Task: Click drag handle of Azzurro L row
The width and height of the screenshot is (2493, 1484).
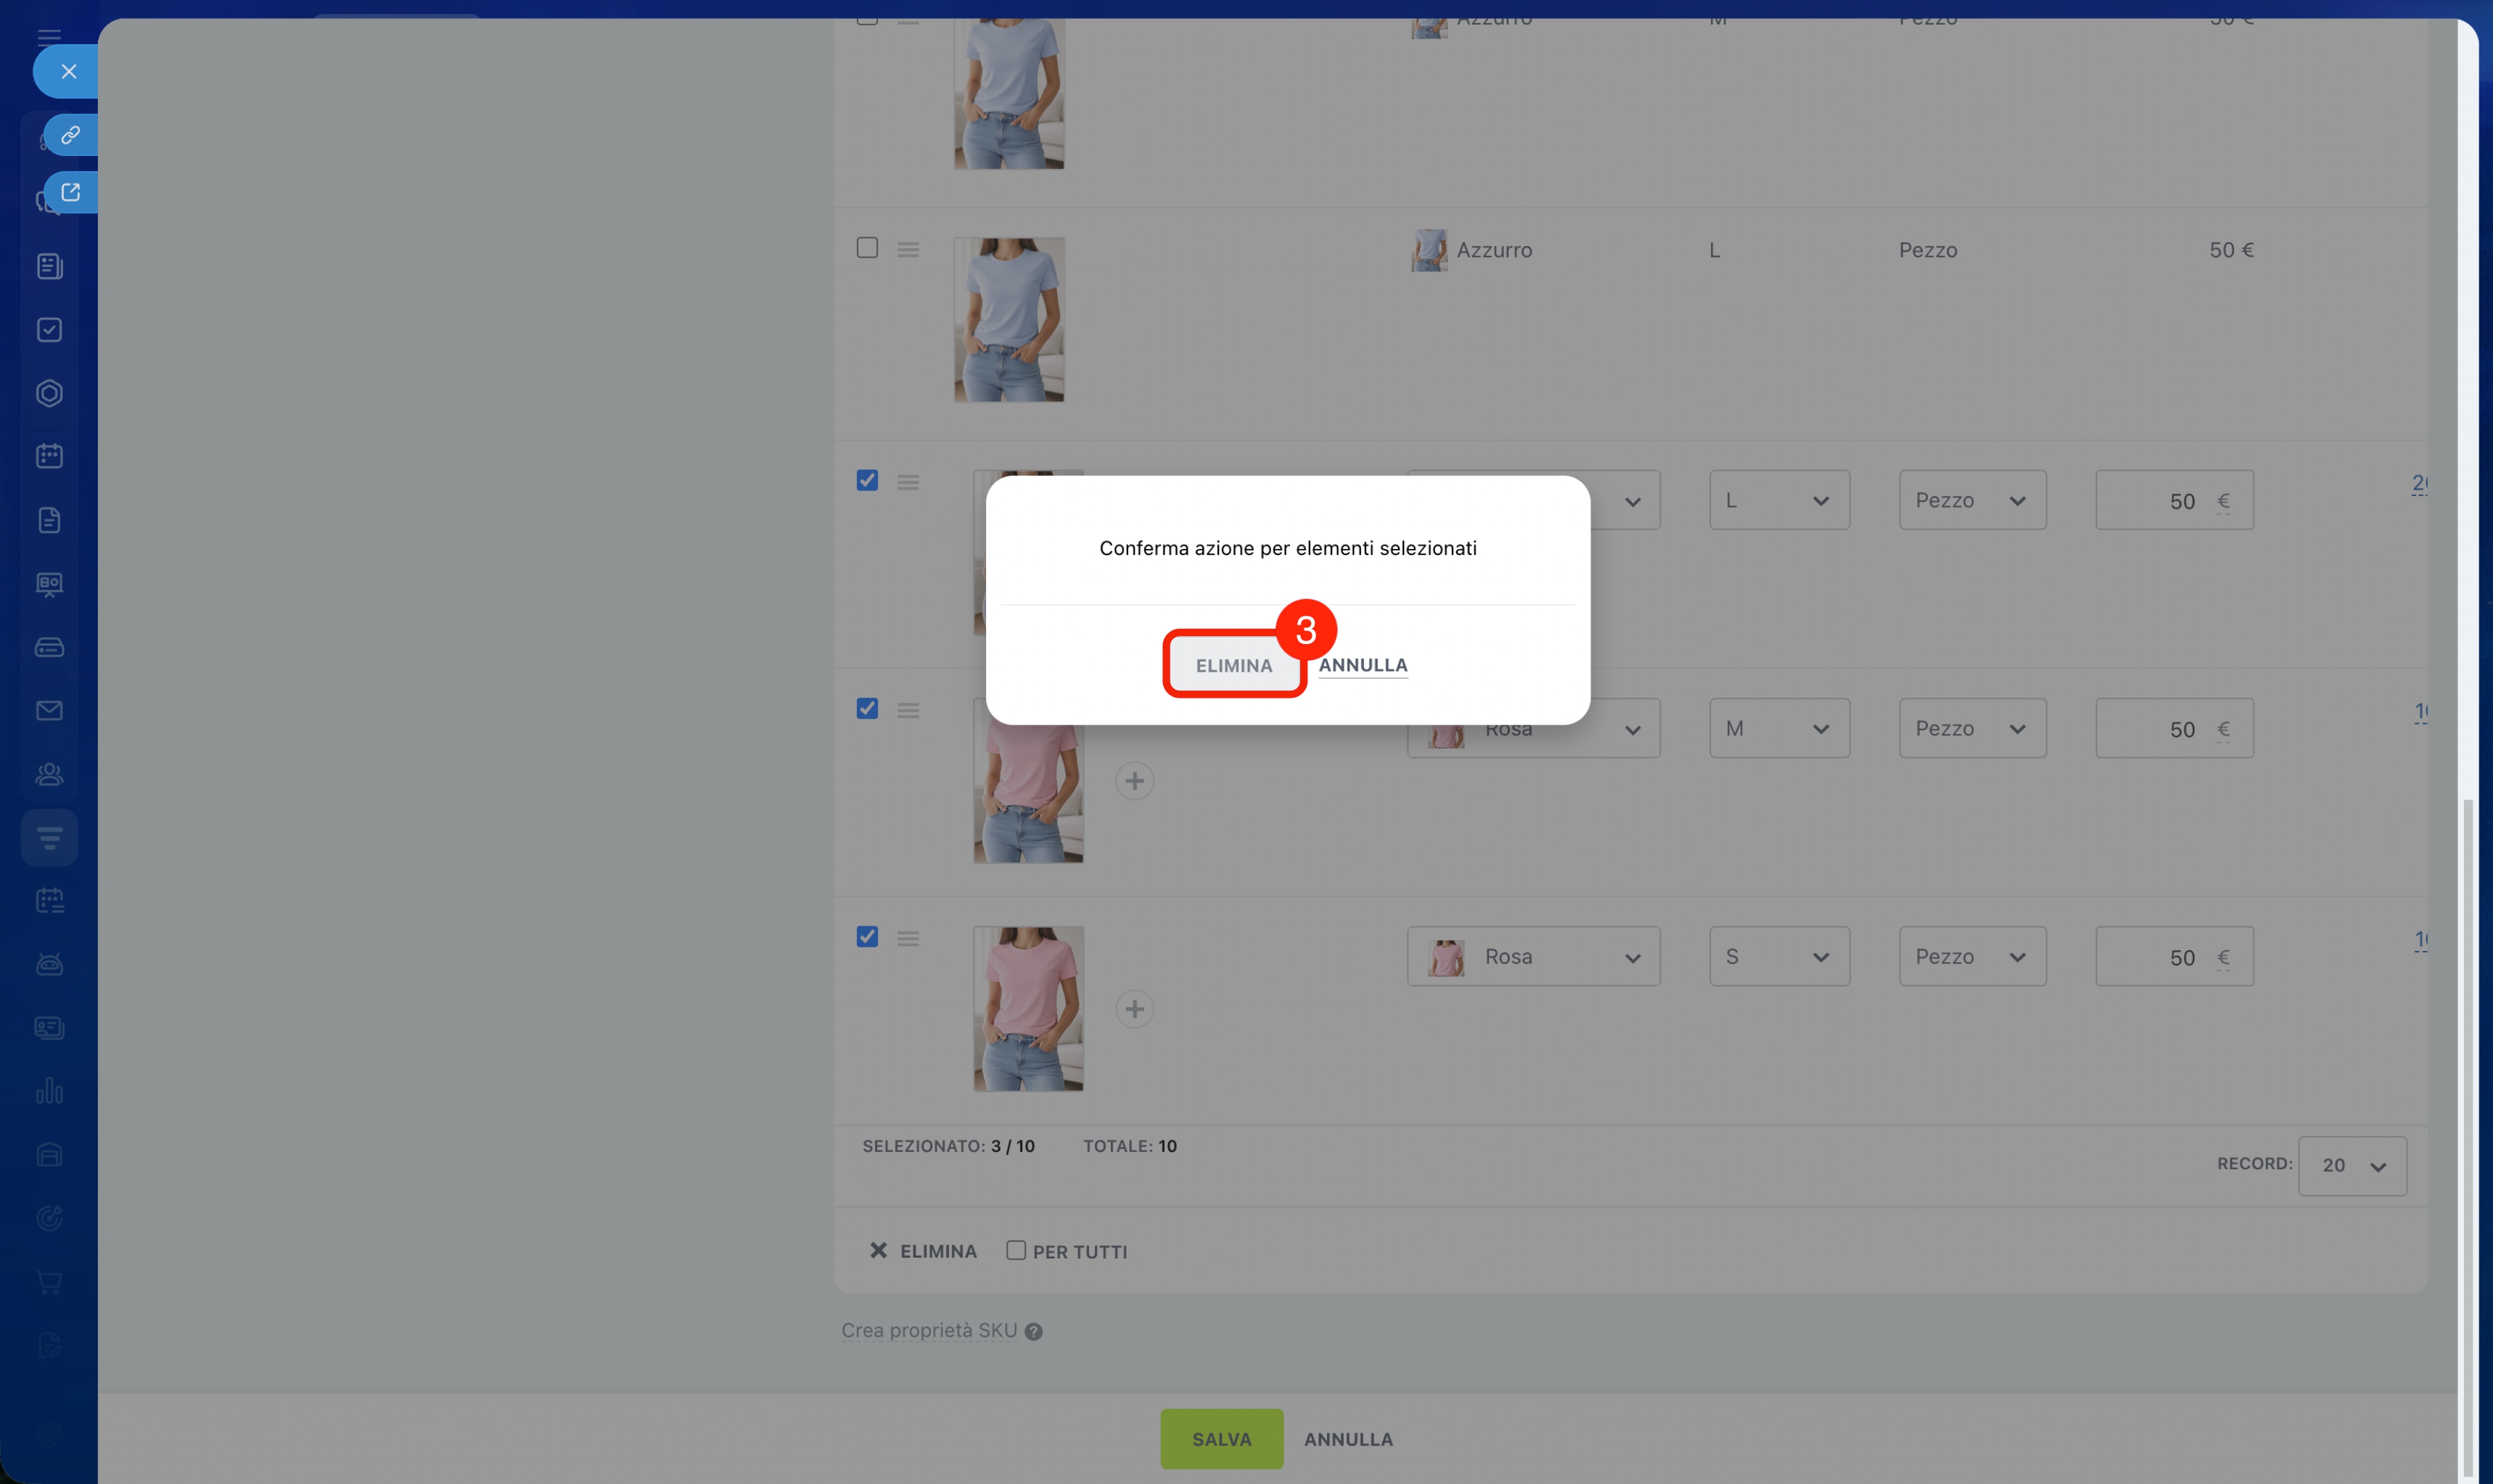Action: click(x=907, y=250)
